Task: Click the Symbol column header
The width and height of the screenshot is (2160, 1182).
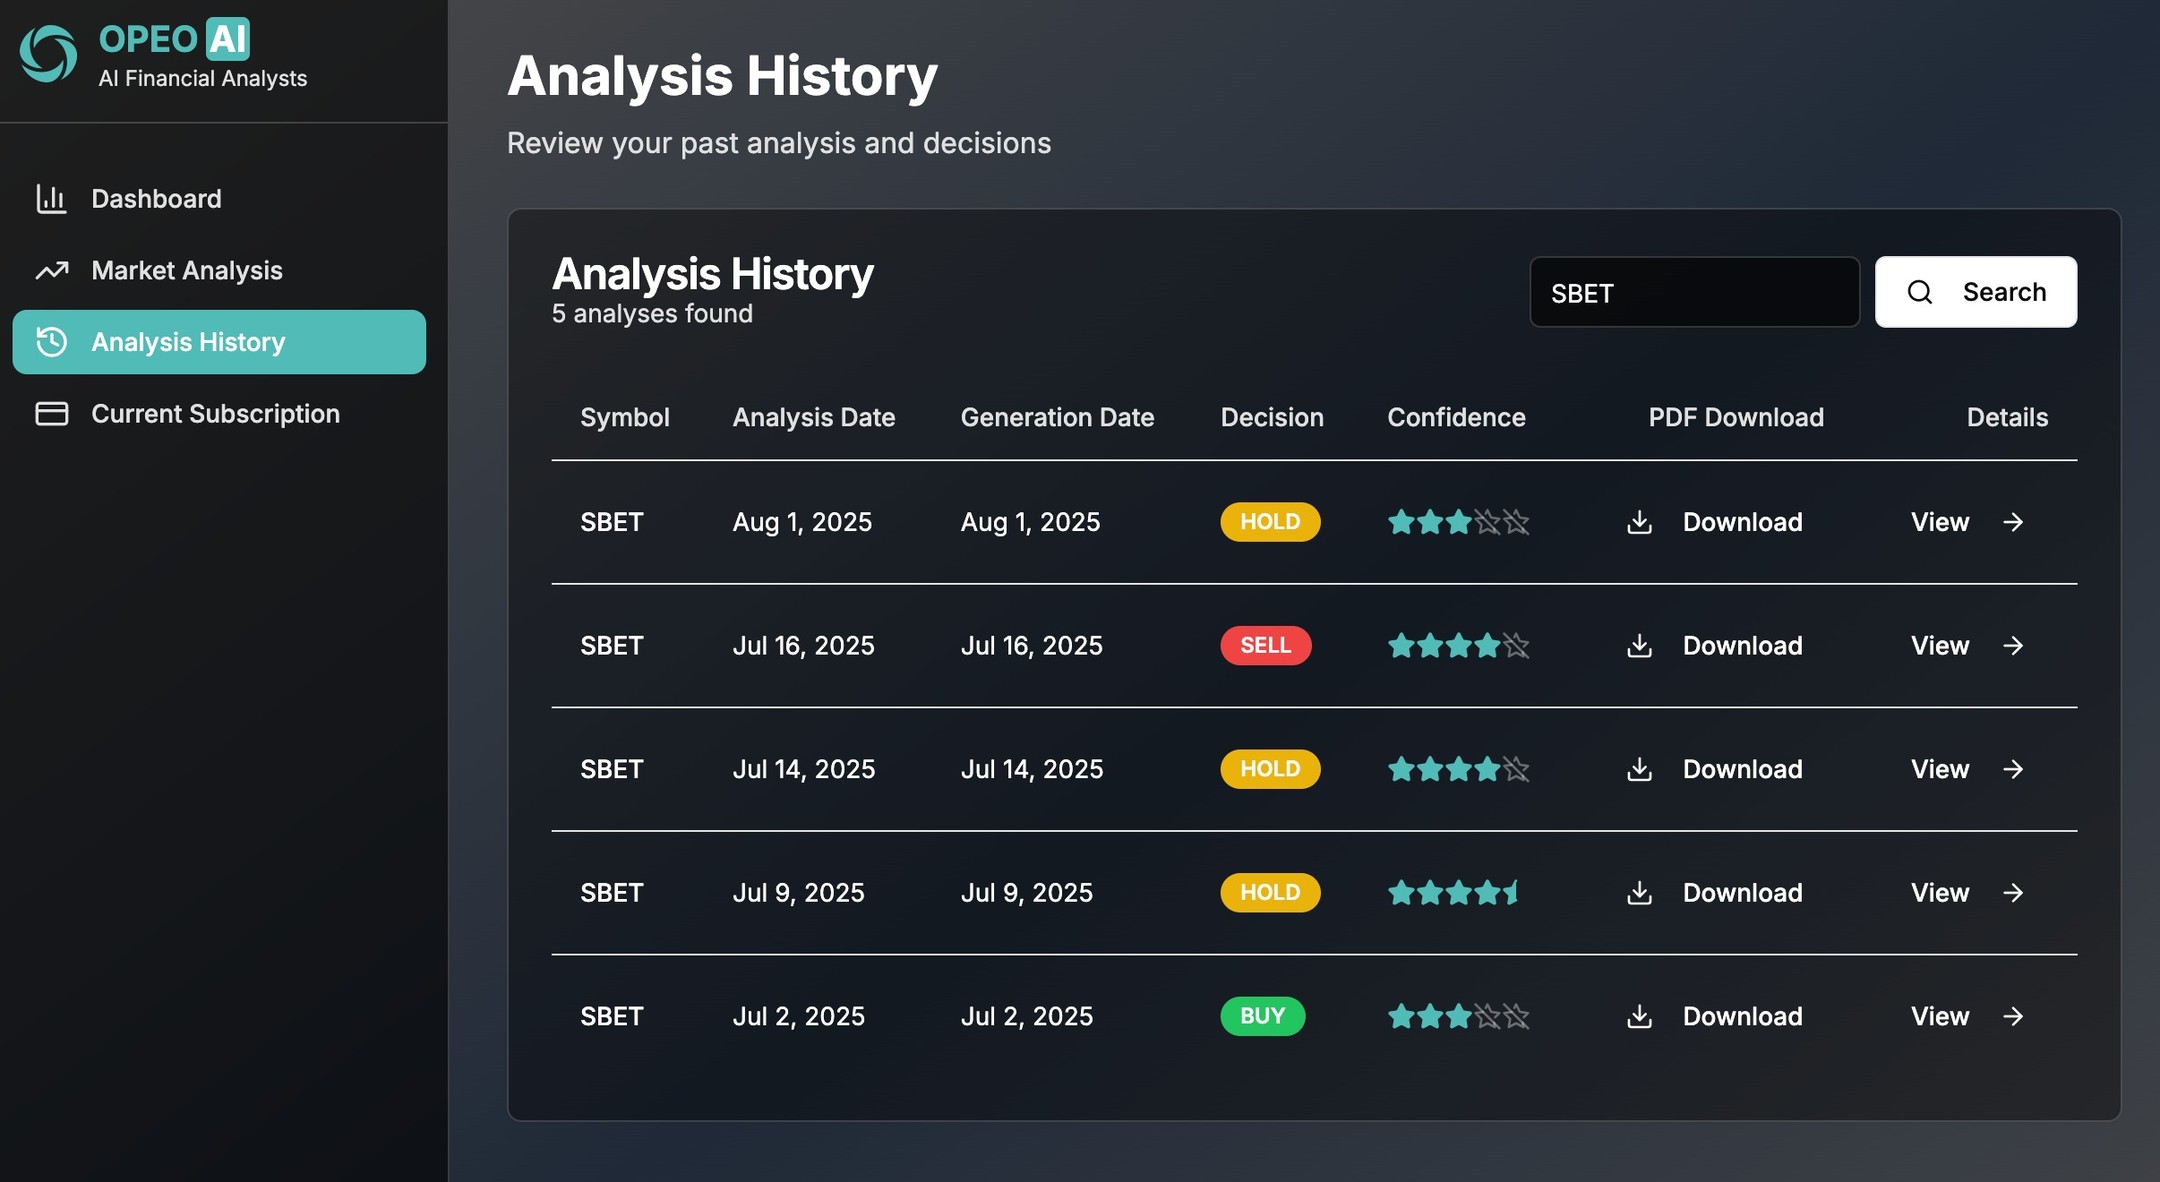Action: coord(625,417)
